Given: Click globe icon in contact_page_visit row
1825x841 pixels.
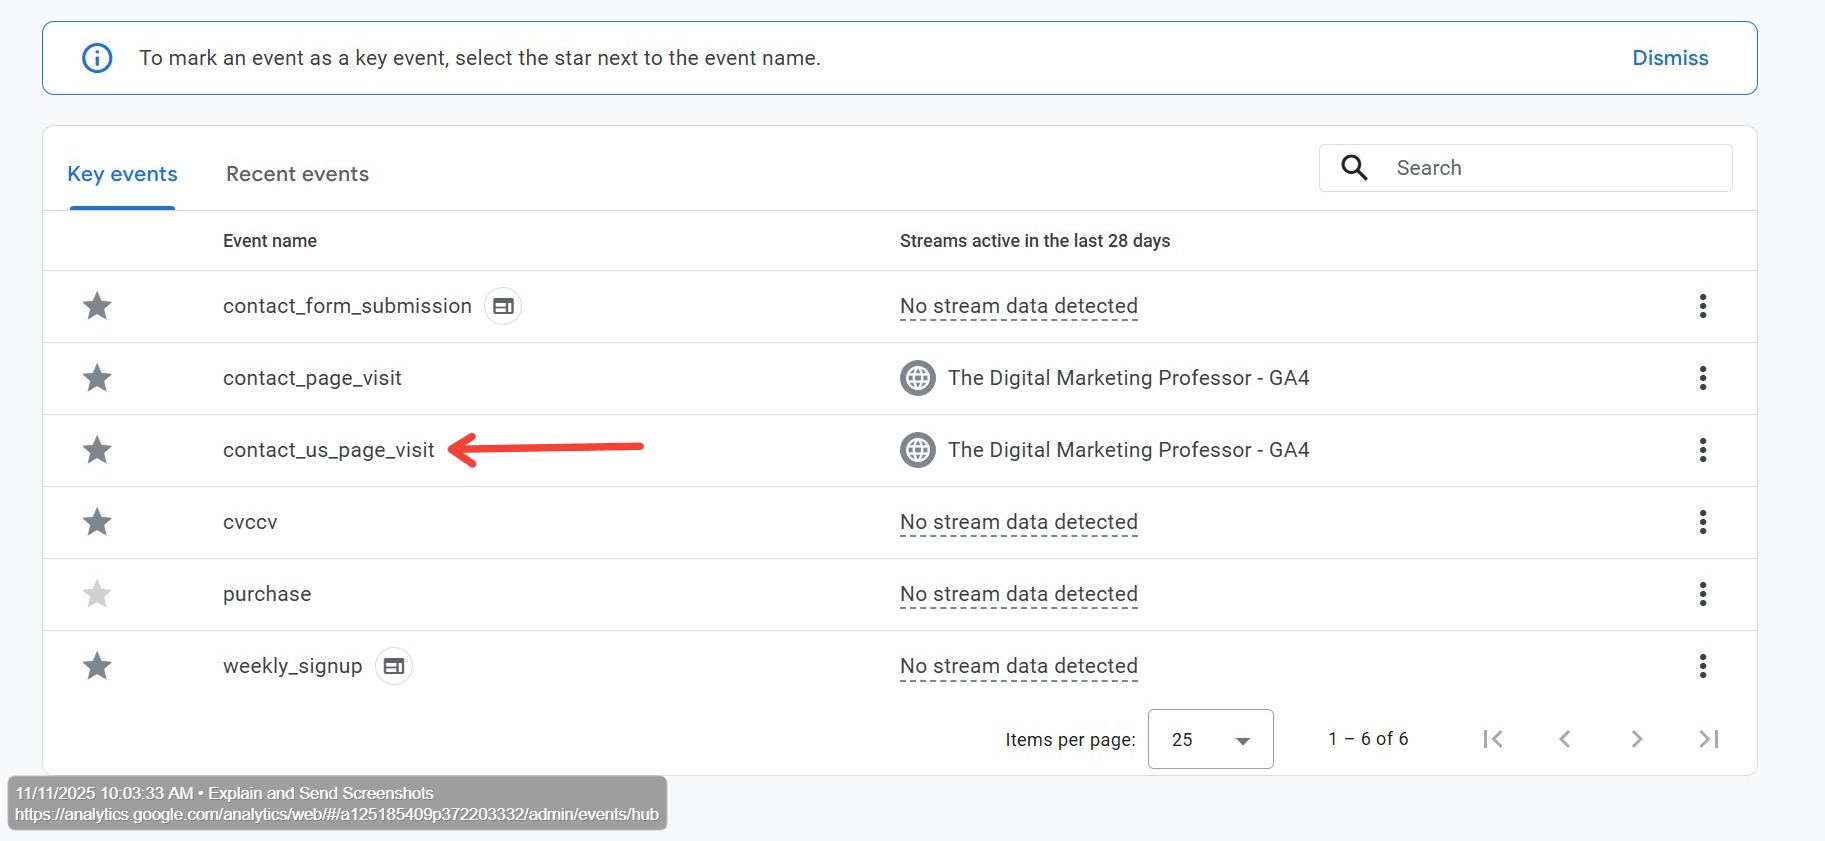Looking at the screenshot, I should click(x=917, y=378).
